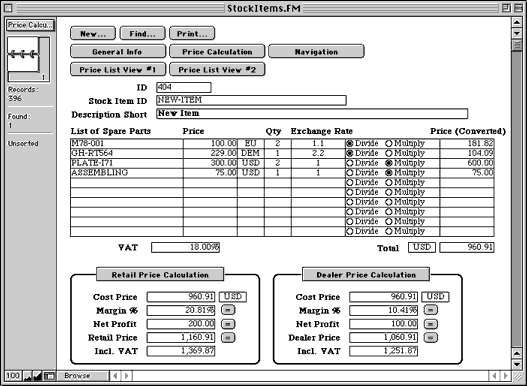Viewport: 527px width, 386px height.
Task: Click the VAT field showing 18.00%
Action: coord(186,247)
